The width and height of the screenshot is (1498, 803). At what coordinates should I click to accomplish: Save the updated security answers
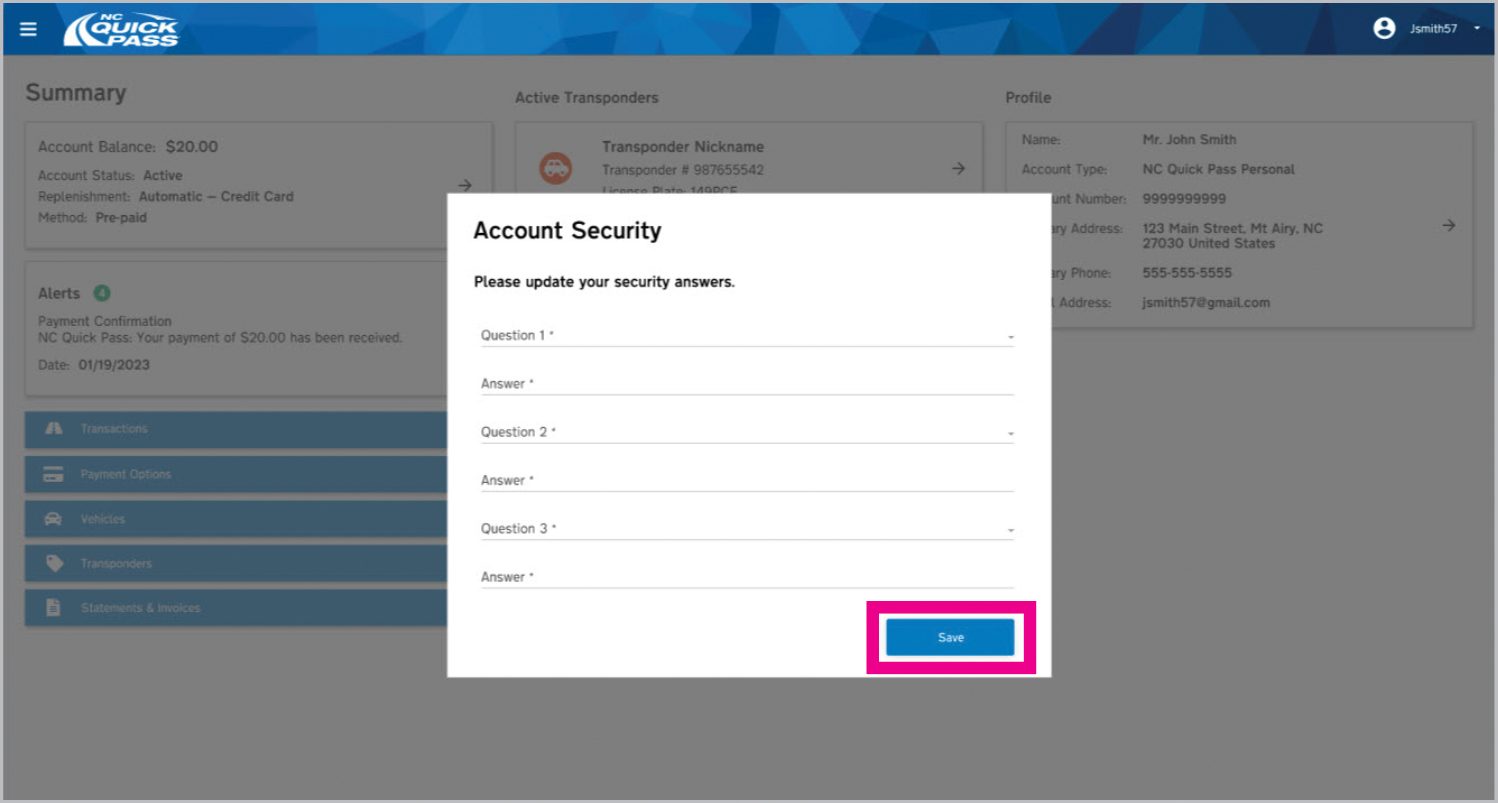point(950,637)
